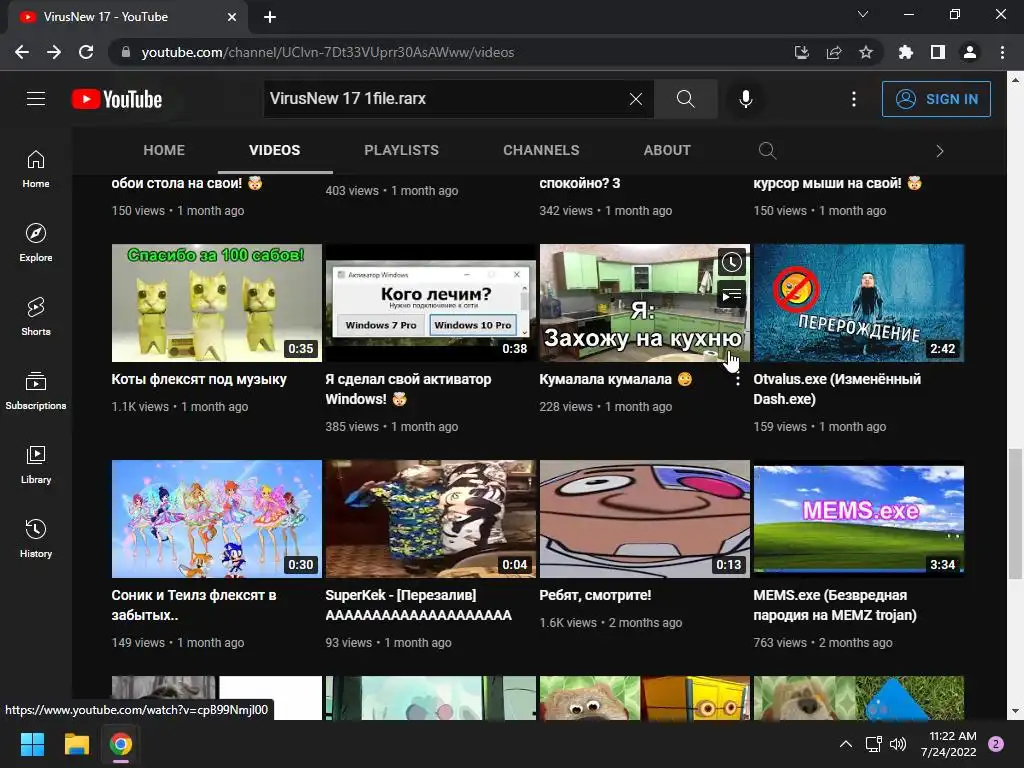
Task: Play the cartoon face 0:13 thumbnail
Action: click(645, 519)
